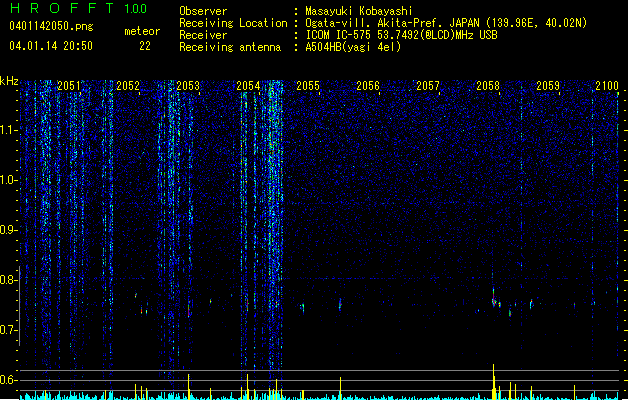Select the Receiving Location field label

(233, 23)
